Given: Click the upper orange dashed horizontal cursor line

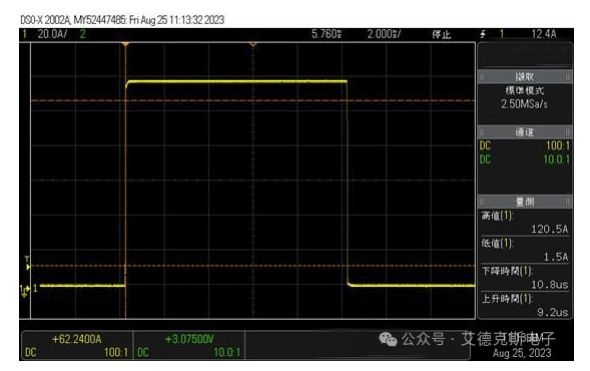Looking at the screenshot, I should point(253,101).
